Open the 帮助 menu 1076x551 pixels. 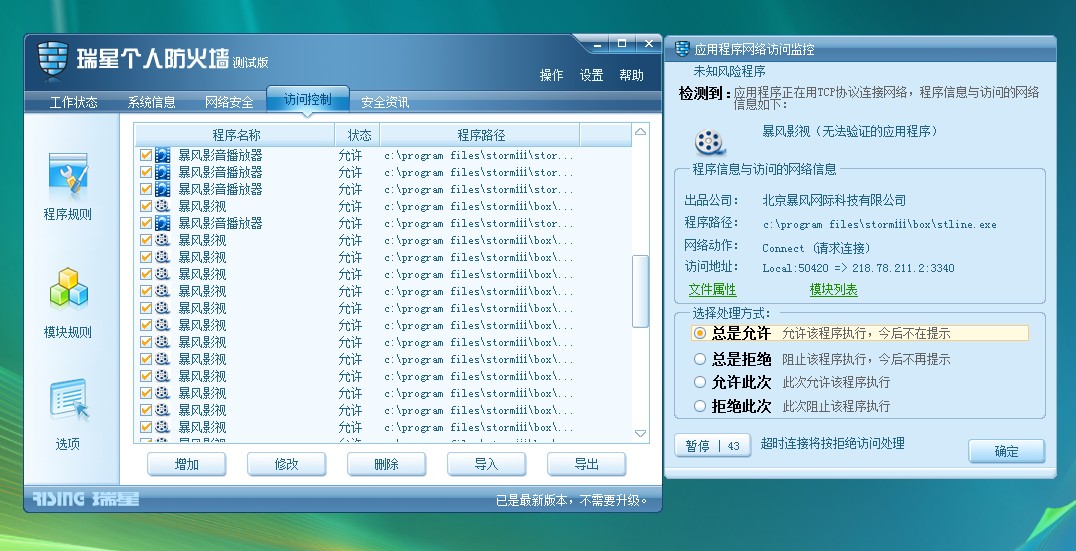click(631, 75)
